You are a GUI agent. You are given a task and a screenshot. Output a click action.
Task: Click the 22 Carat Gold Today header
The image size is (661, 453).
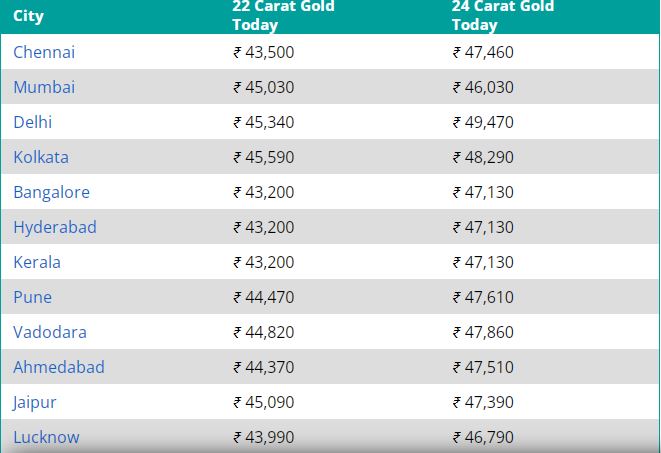coord(283,16)
